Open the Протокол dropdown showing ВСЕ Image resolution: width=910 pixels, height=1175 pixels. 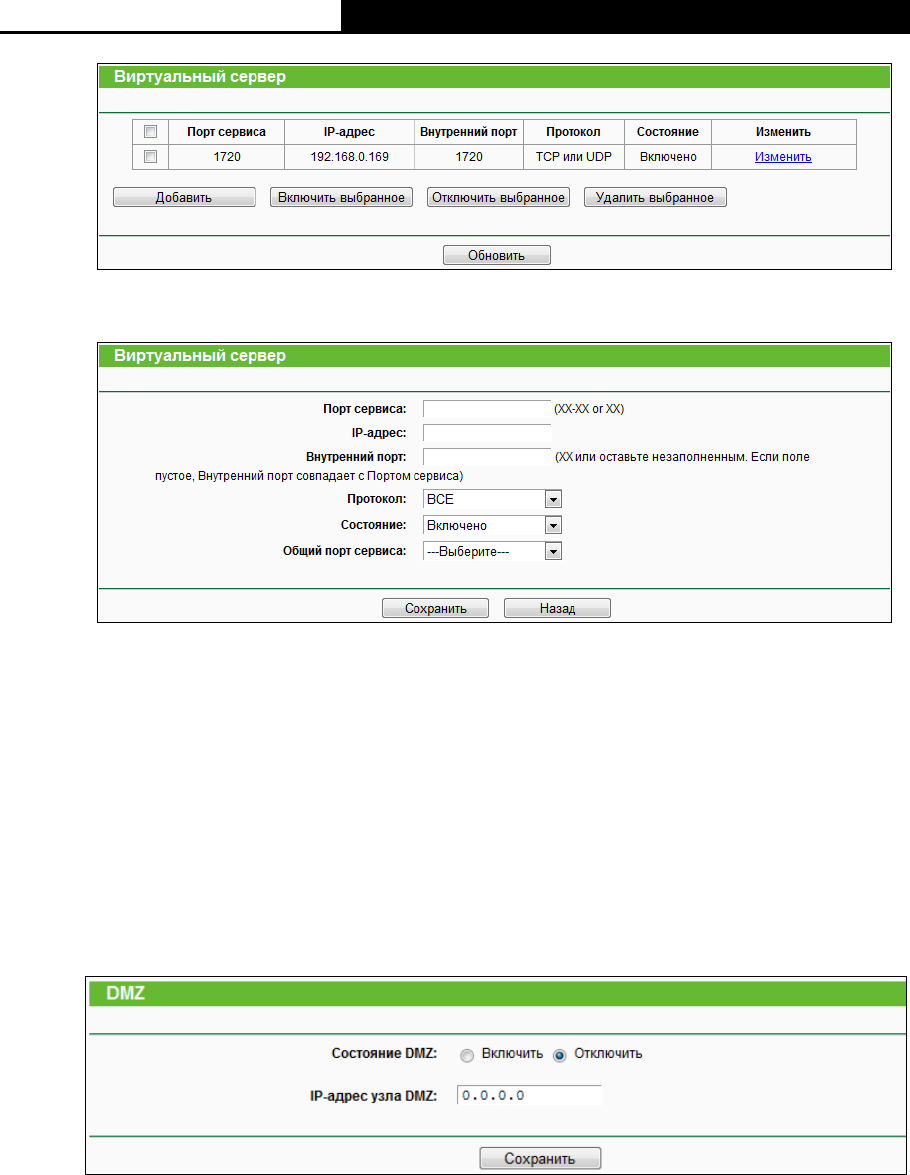(492, 499)
